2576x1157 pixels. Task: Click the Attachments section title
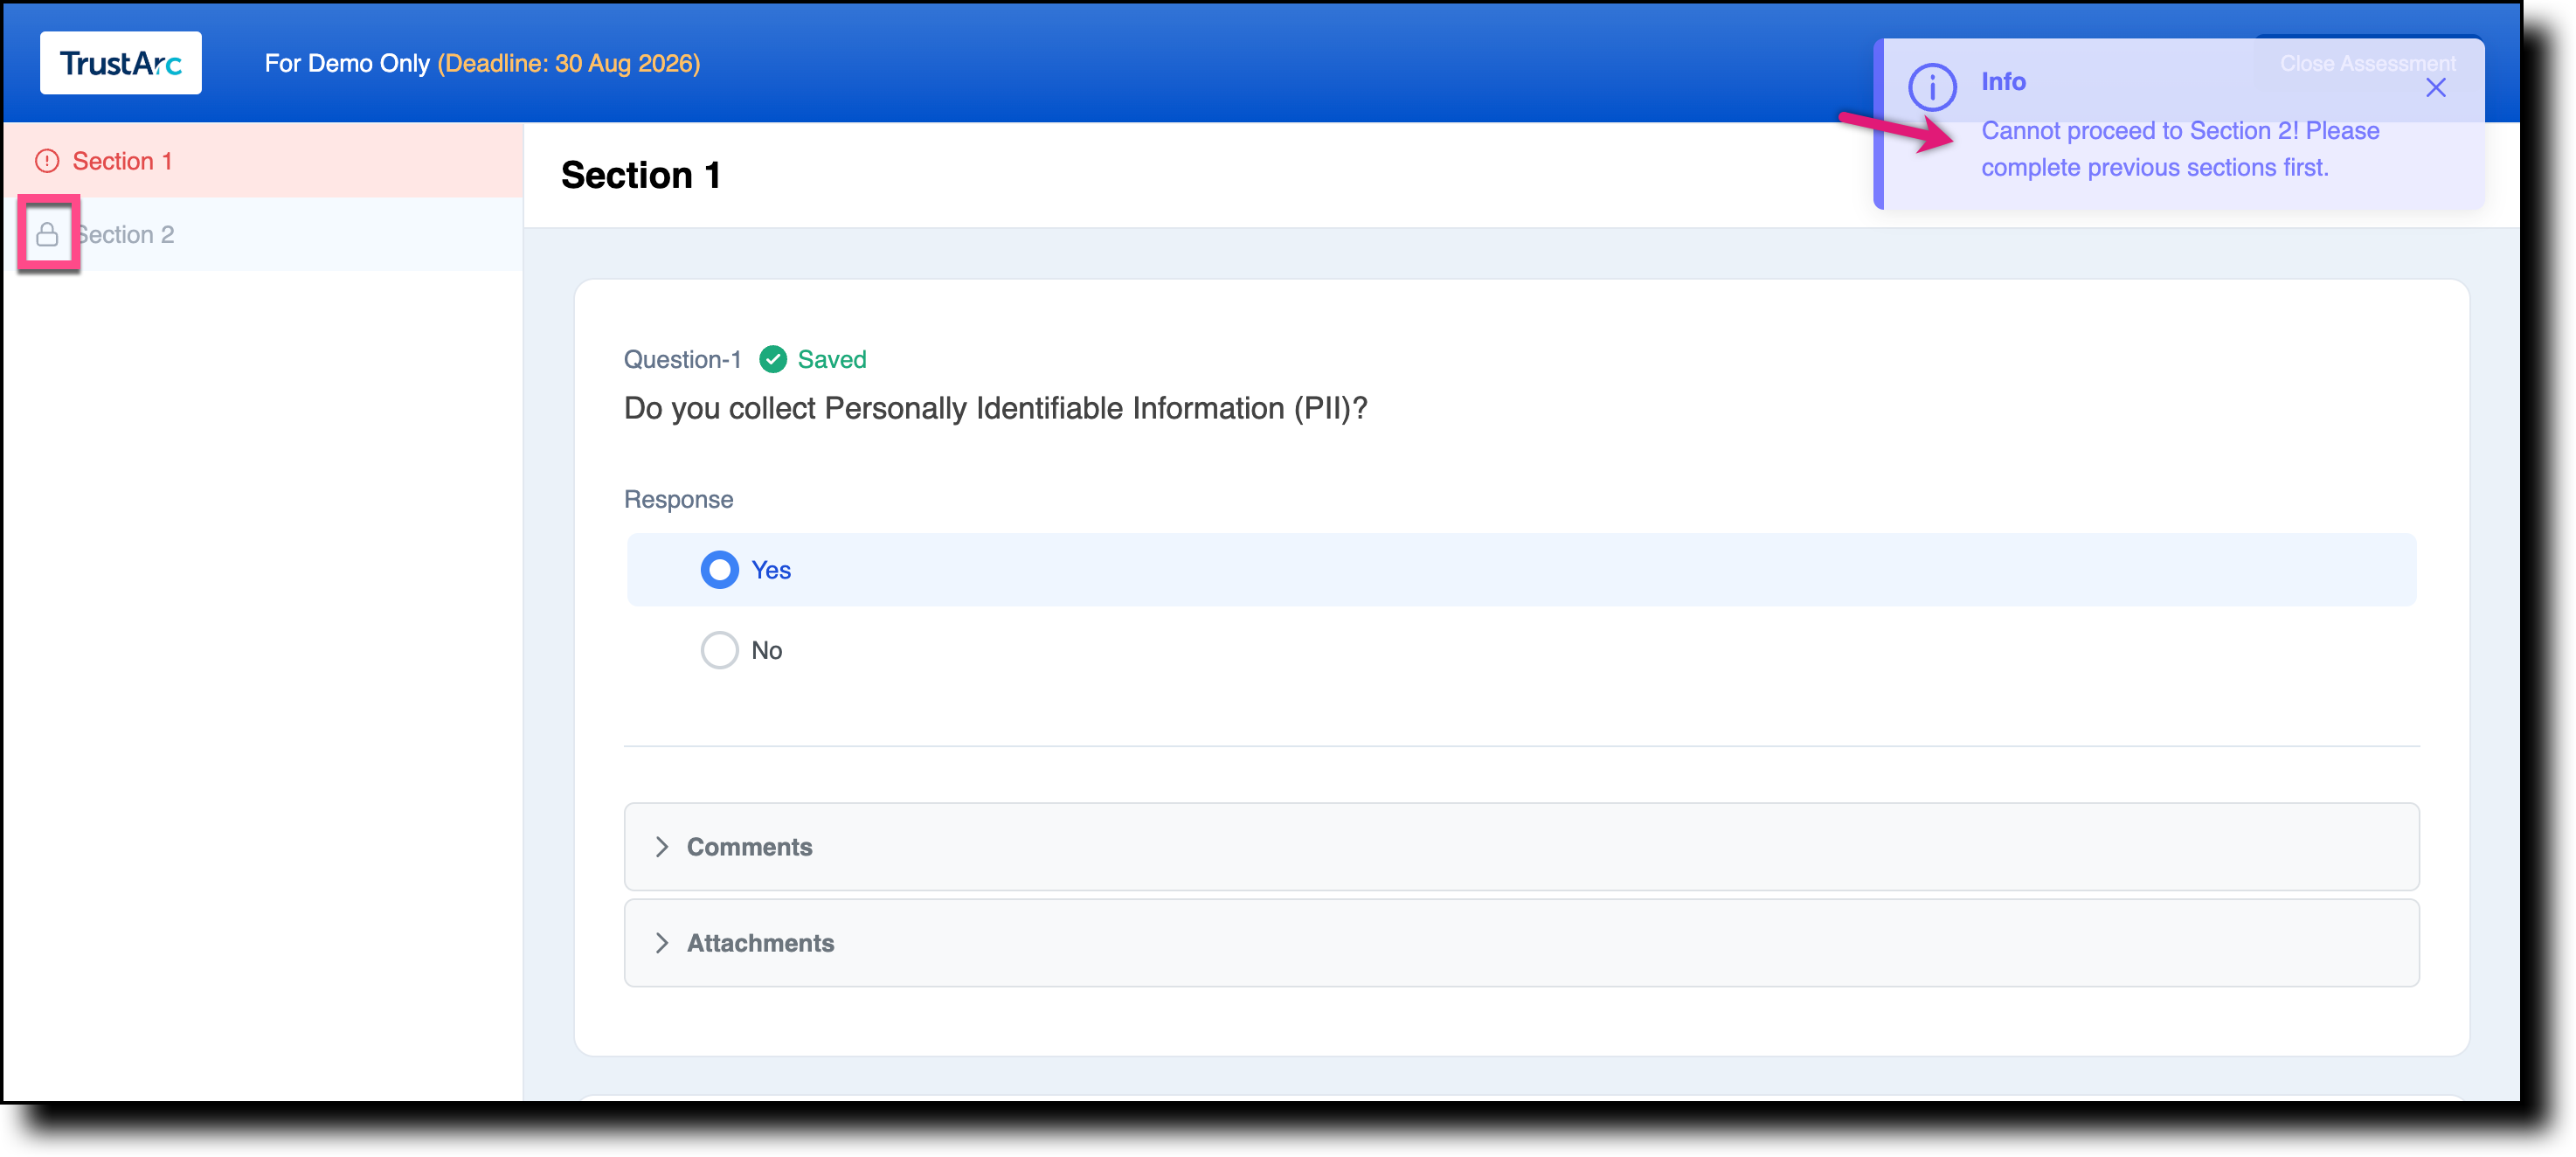[x=760, y=943]
